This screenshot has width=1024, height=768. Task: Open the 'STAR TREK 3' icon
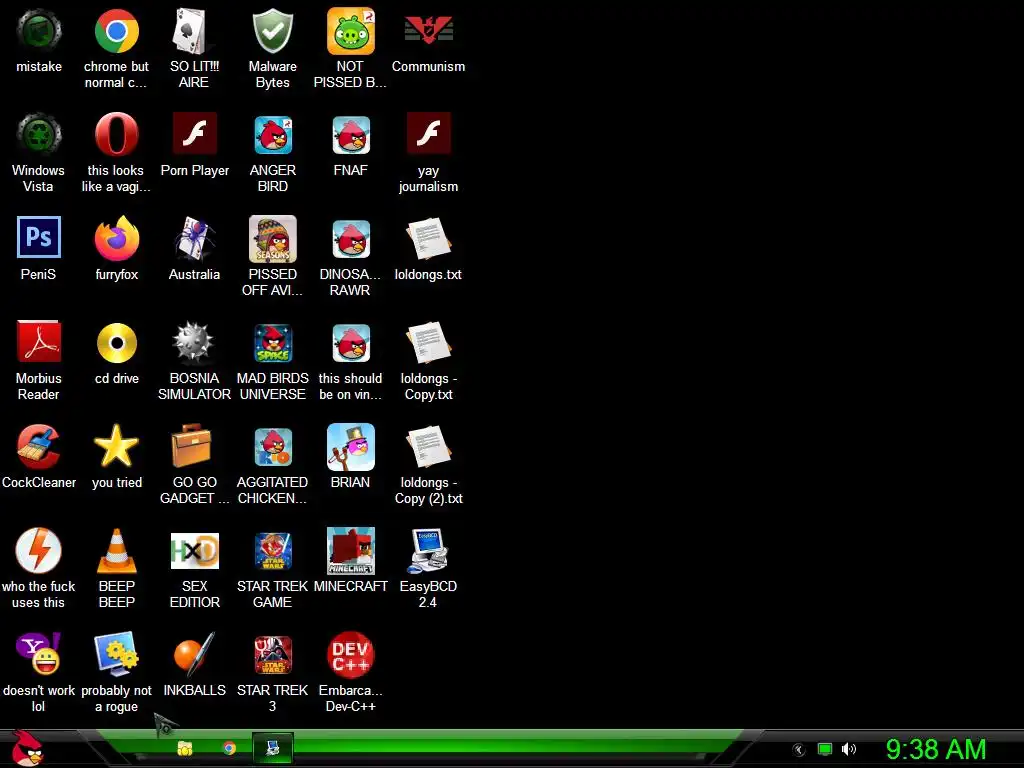[x=272, y=654]
